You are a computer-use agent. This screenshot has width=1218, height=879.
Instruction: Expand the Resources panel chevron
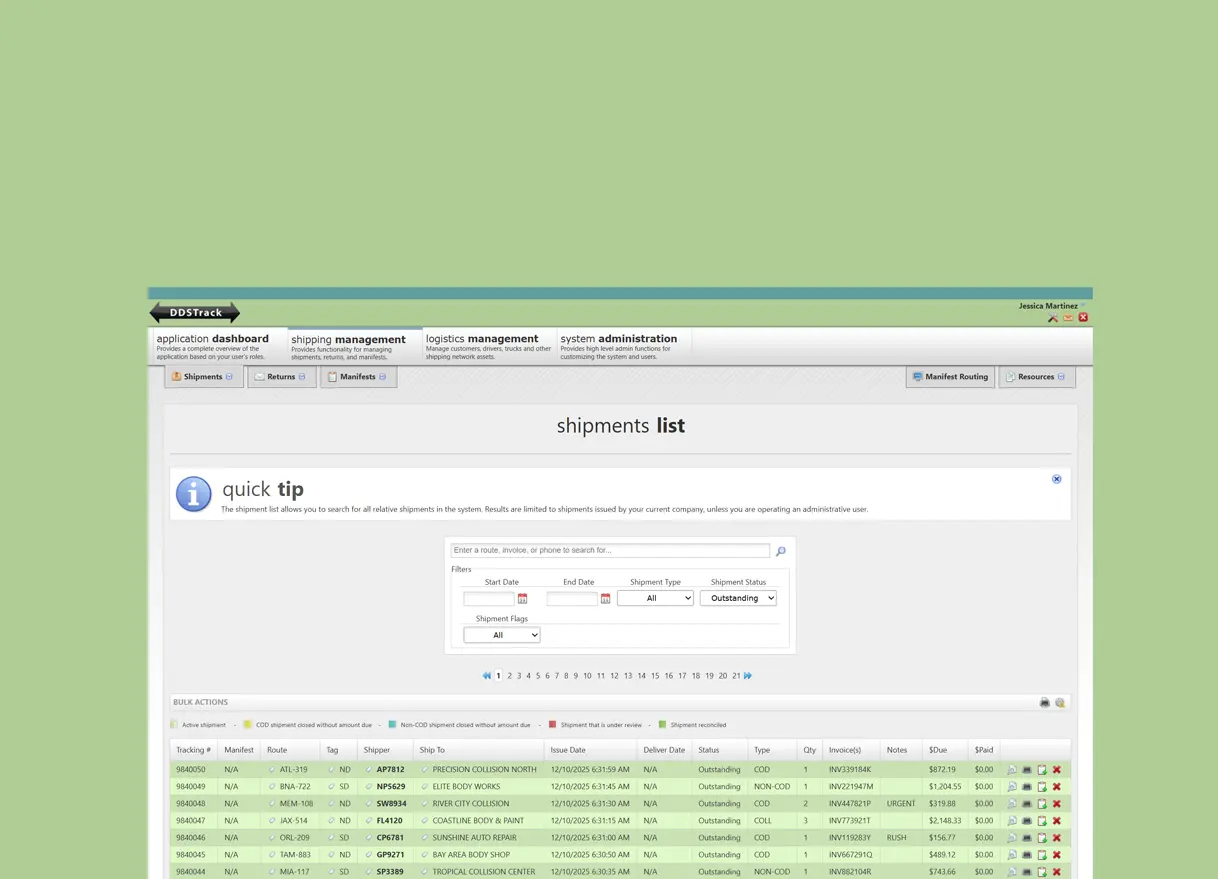click(1059, 376)
